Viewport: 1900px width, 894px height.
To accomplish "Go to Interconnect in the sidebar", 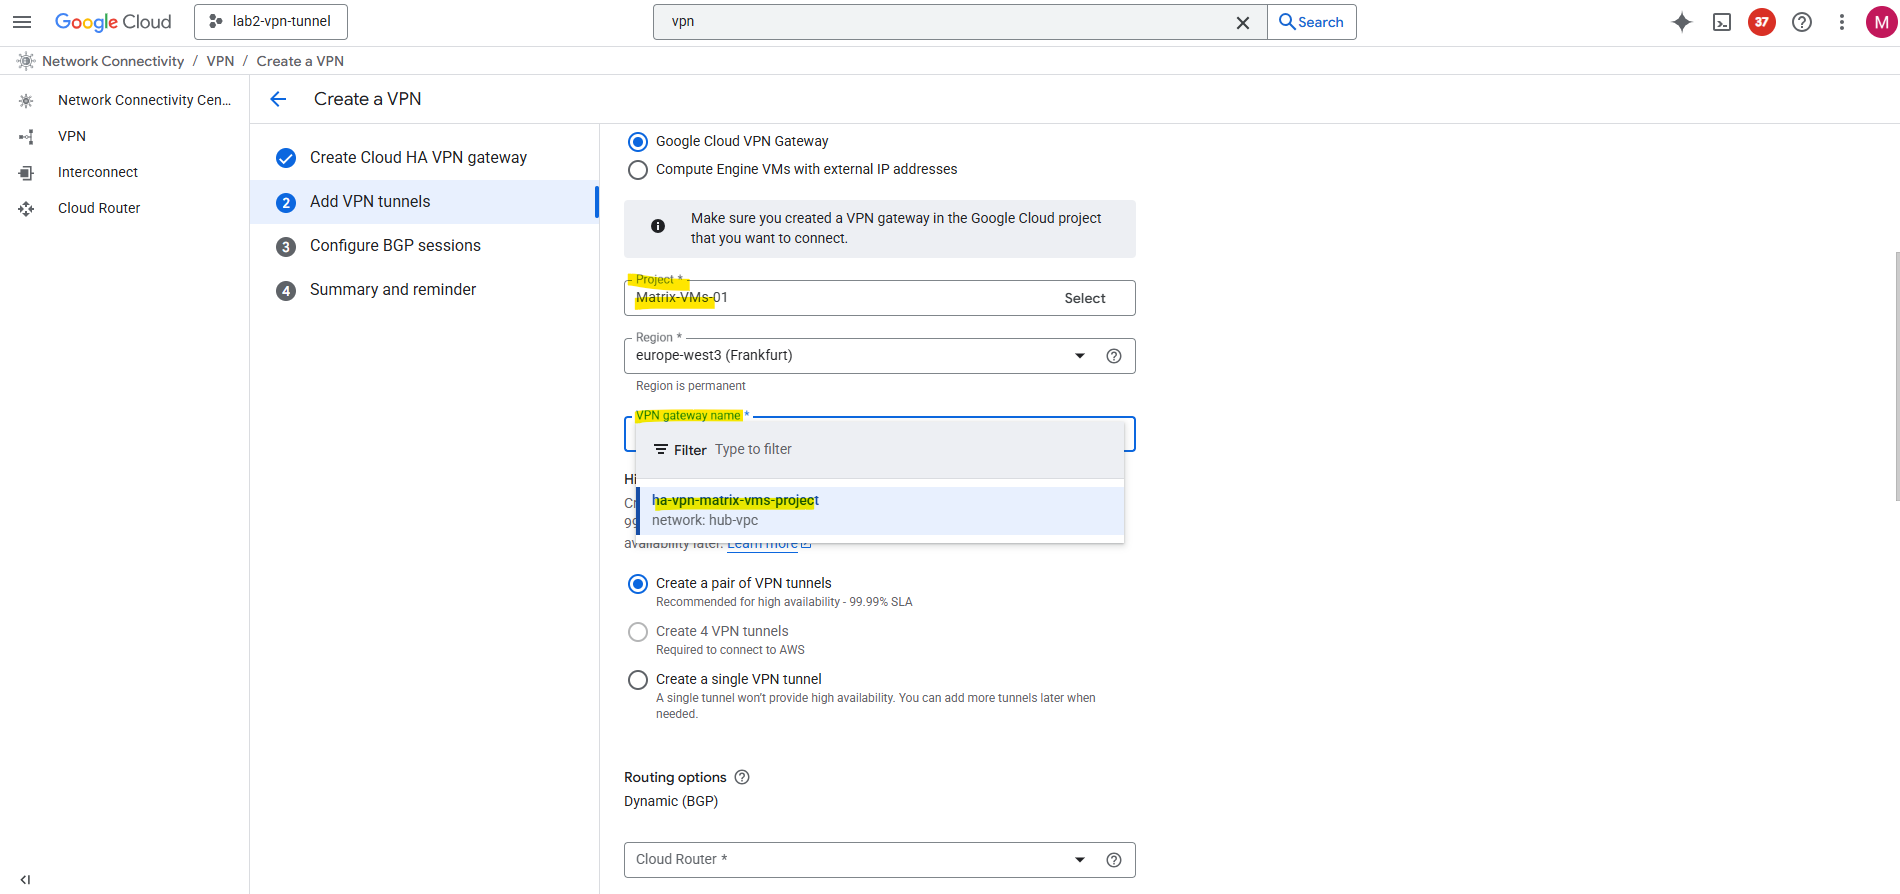I will pos(98,172).
